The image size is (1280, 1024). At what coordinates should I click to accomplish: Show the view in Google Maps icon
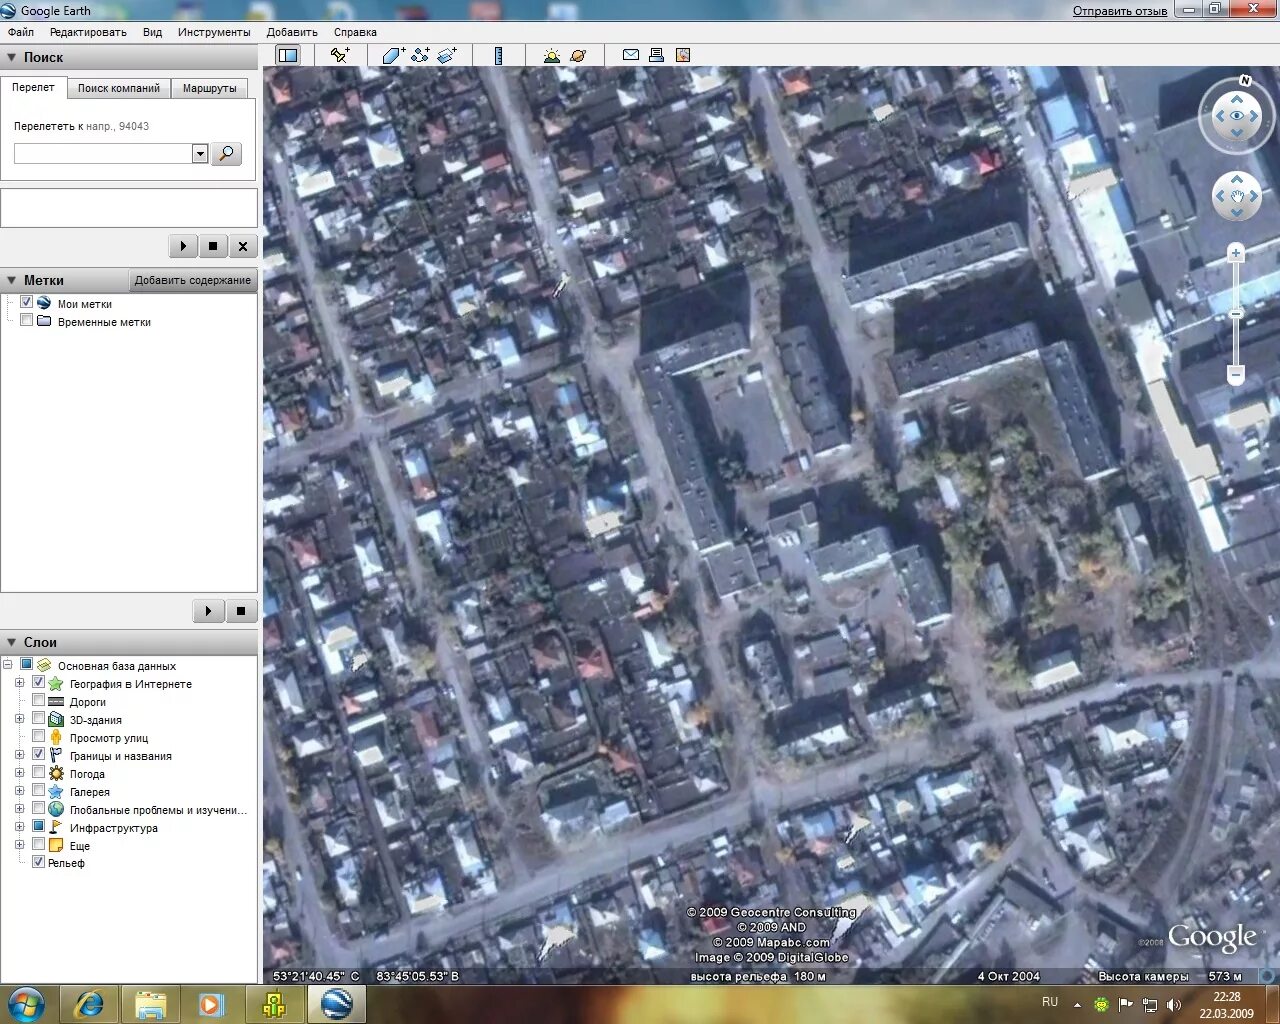pos(683,55)
